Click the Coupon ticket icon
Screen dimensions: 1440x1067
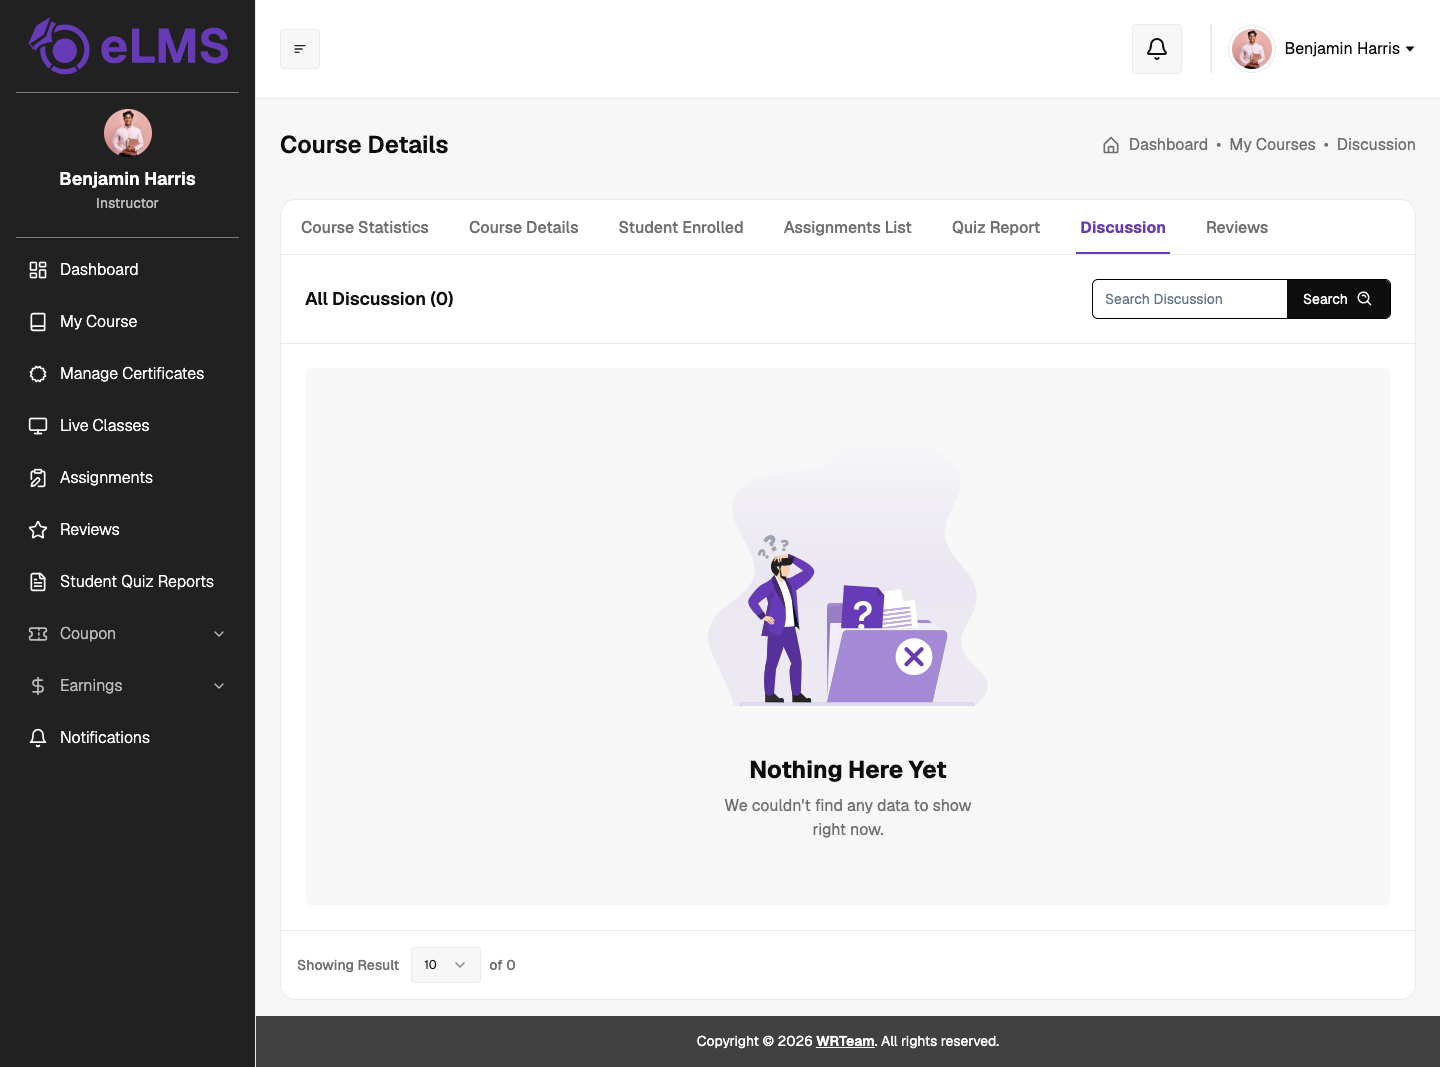click(x=38, y=634)
